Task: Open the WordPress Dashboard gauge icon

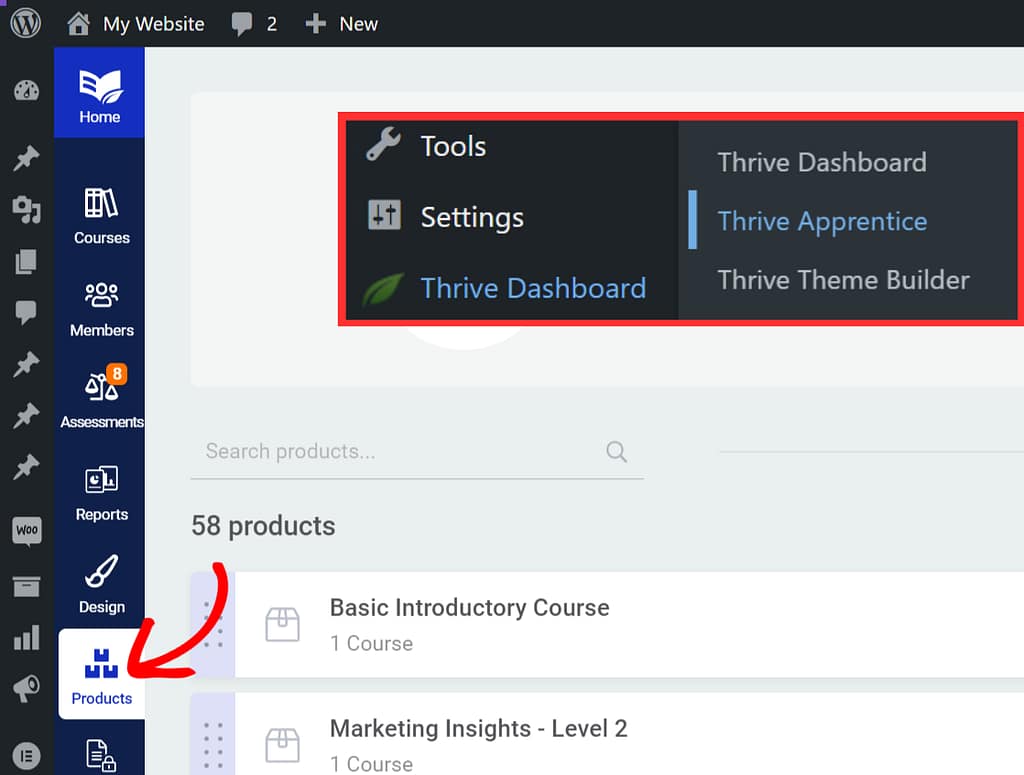Action: point(26,92)
